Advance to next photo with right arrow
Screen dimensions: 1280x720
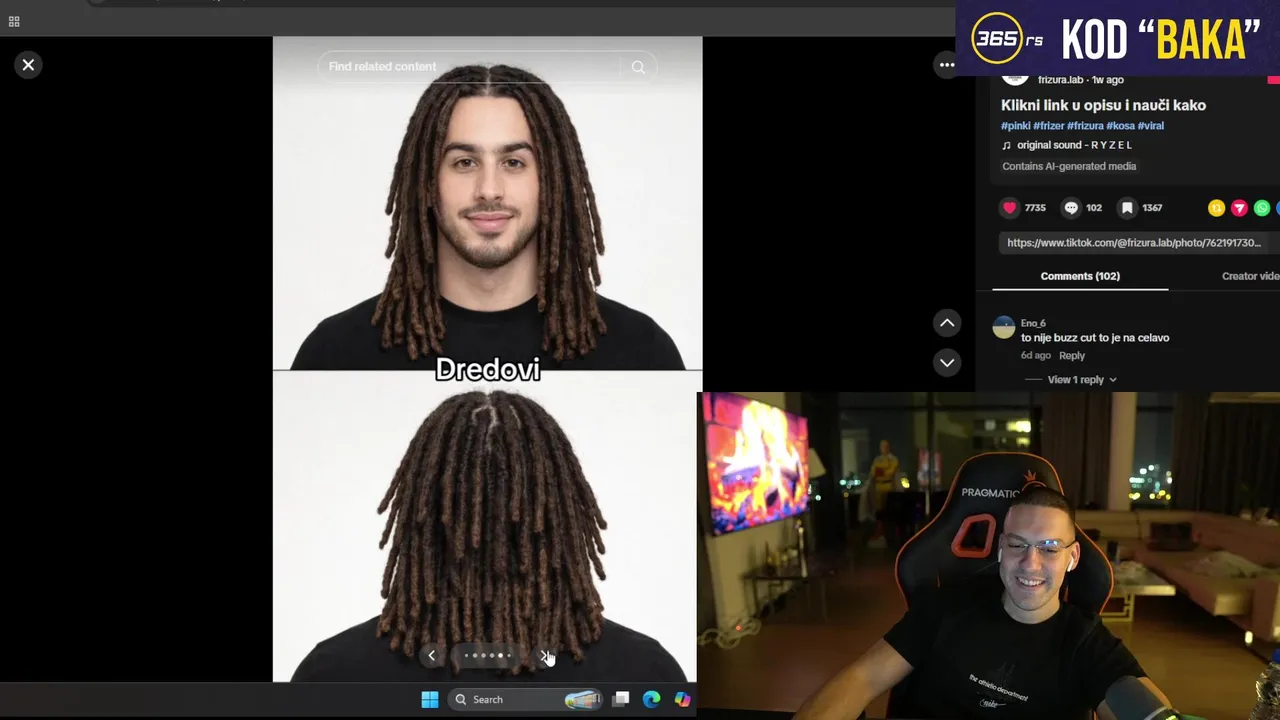tap(544, 656)
